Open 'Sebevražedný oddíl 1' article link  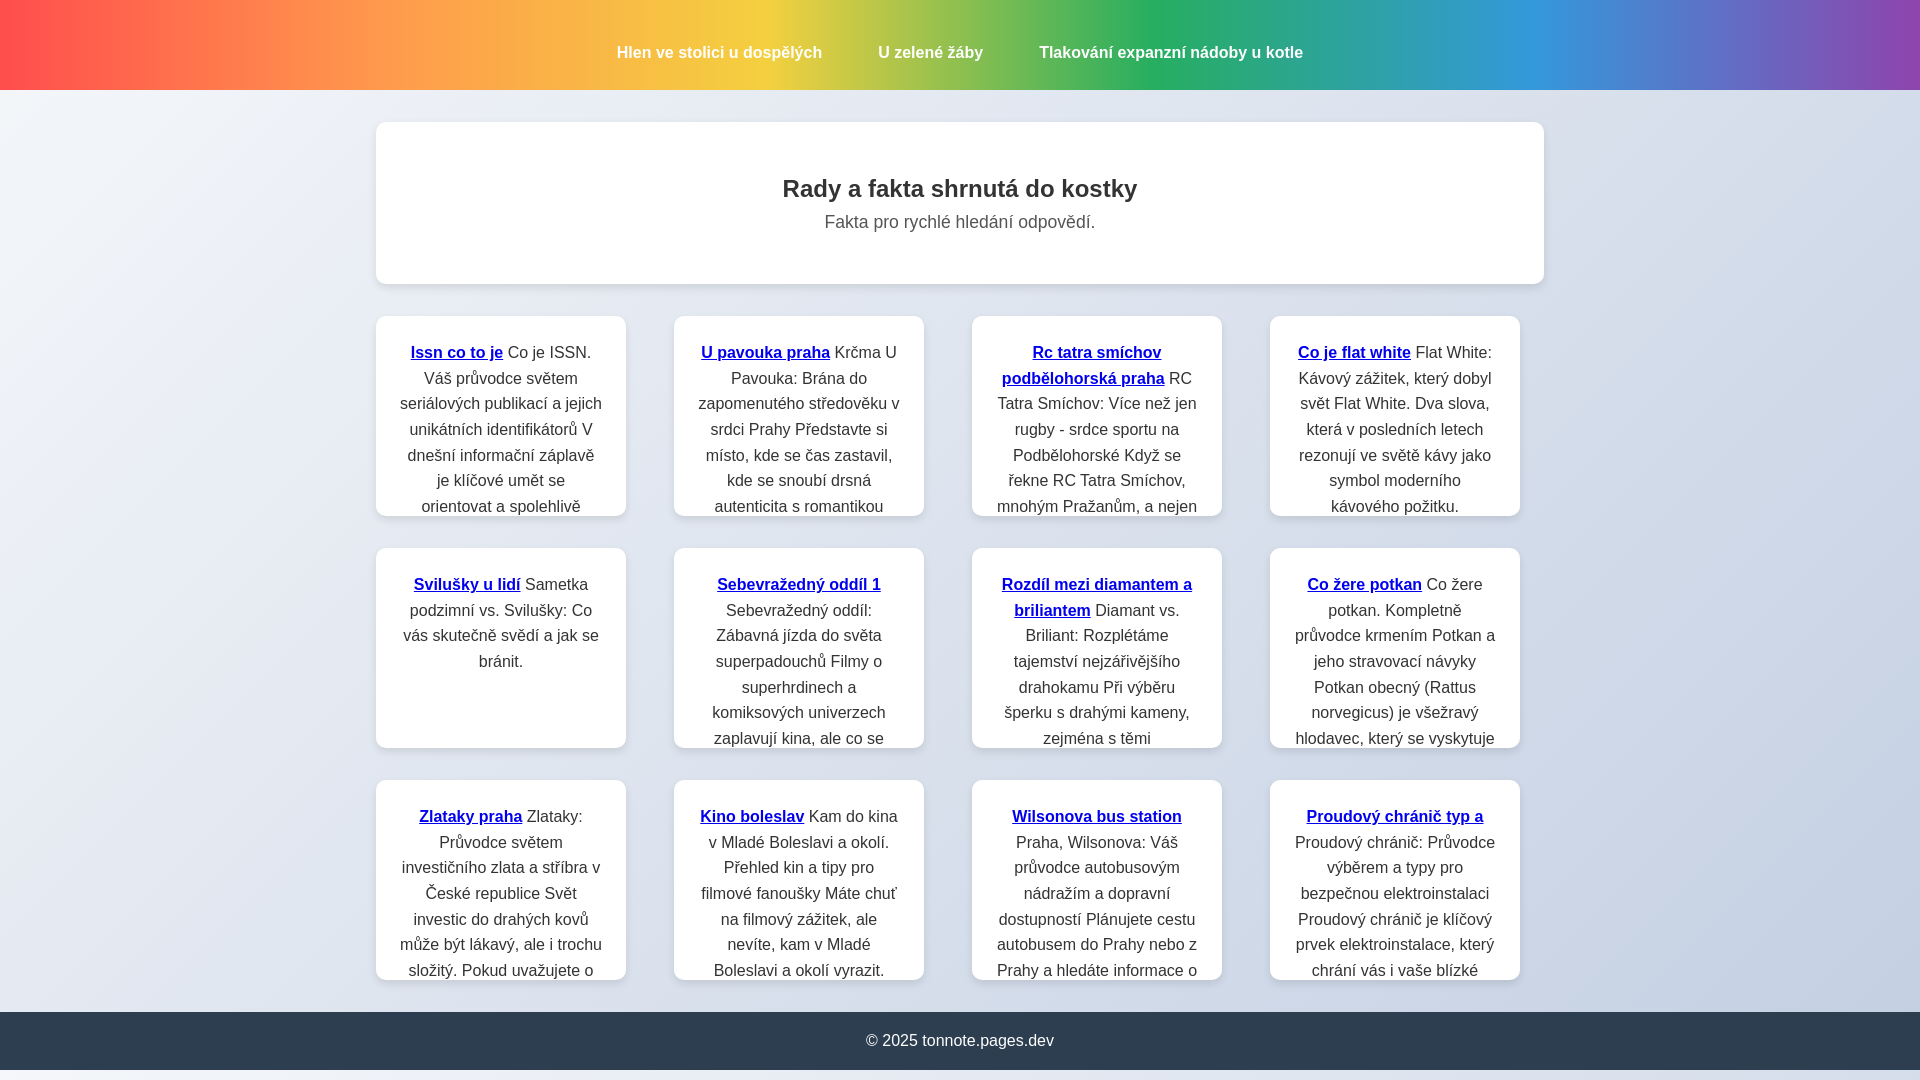pyautogui.click(x=799, y=584)
